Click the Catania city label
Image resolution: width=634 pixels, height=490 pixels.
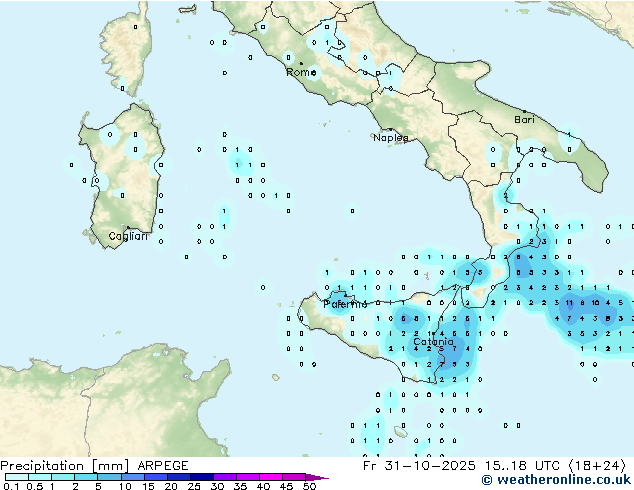click(433, 342)
